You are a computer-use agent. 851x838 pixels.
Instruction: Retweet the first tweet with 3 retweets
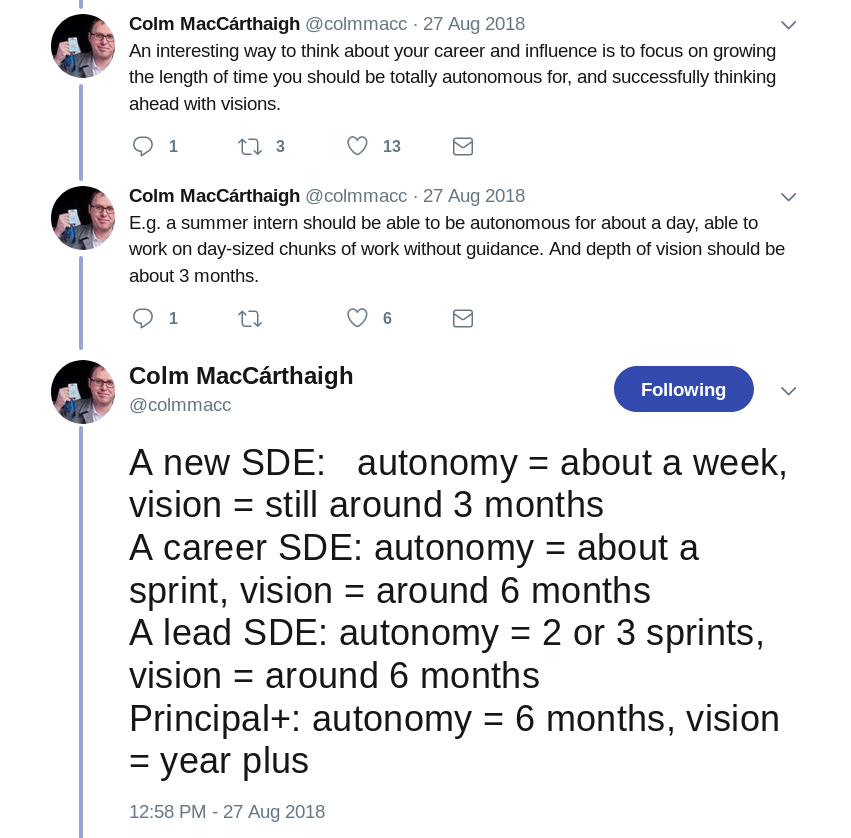coord(250,147)
